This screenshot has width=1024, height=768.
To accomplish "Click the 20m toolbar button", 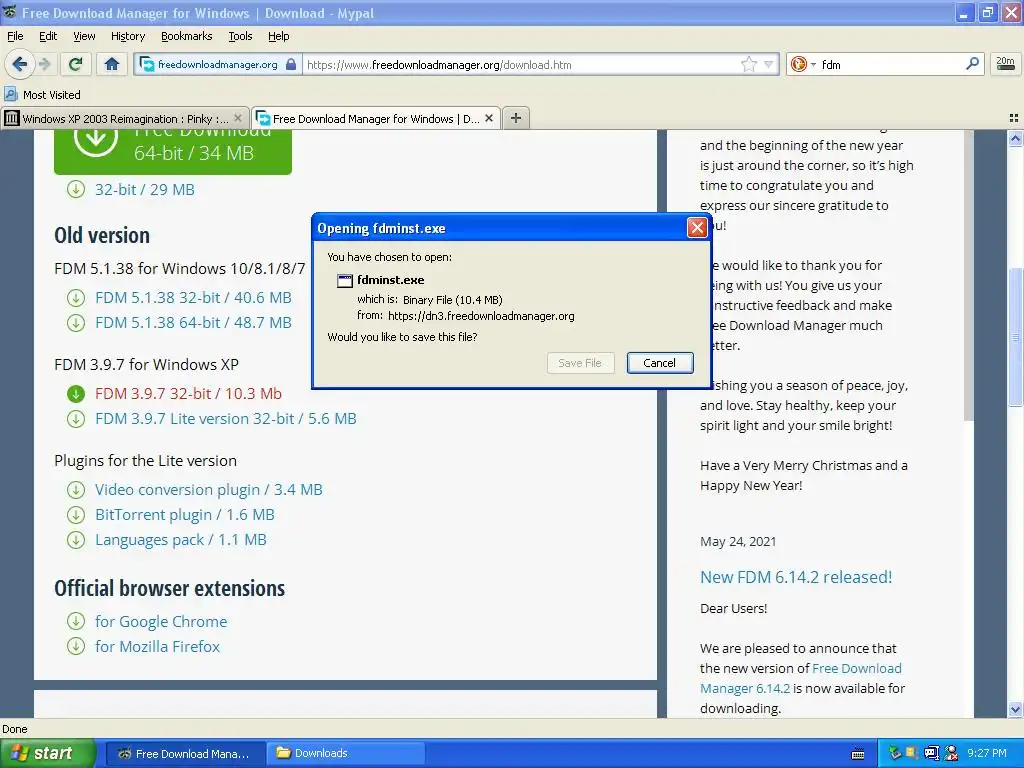I will [1005, 63].
